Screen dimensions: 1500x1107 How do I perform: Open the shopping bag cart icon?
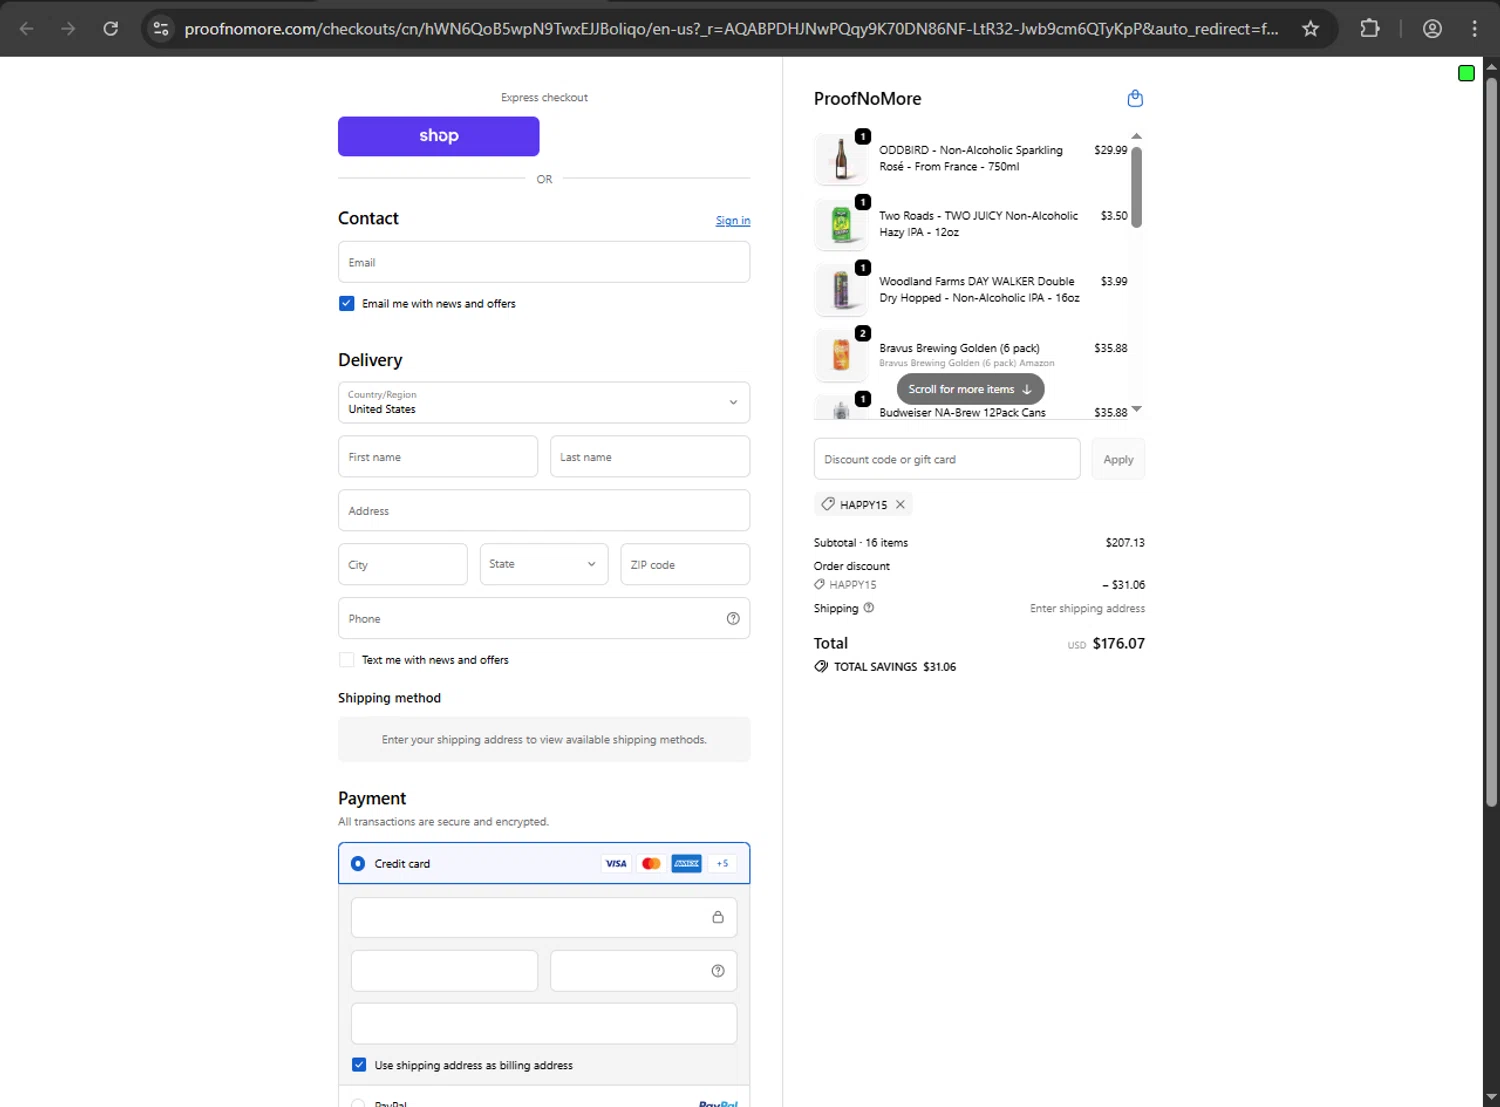pyautogui.click(x=1135, y=98)
